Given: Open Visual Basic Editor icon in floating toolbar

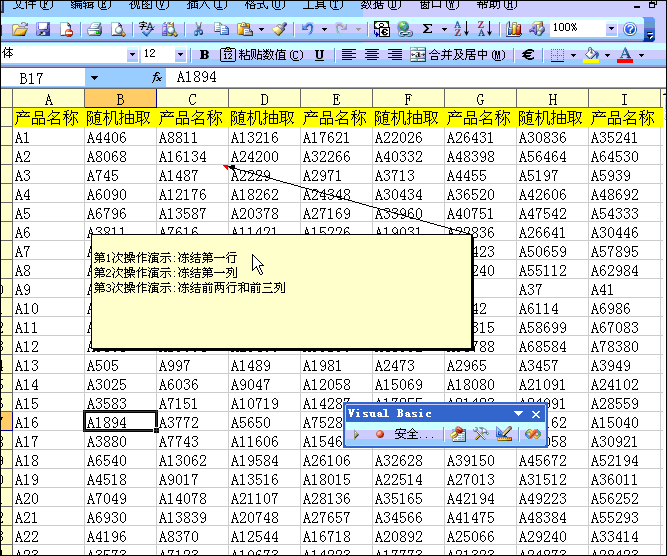Looking at the screenshot, I should point(458,435).
